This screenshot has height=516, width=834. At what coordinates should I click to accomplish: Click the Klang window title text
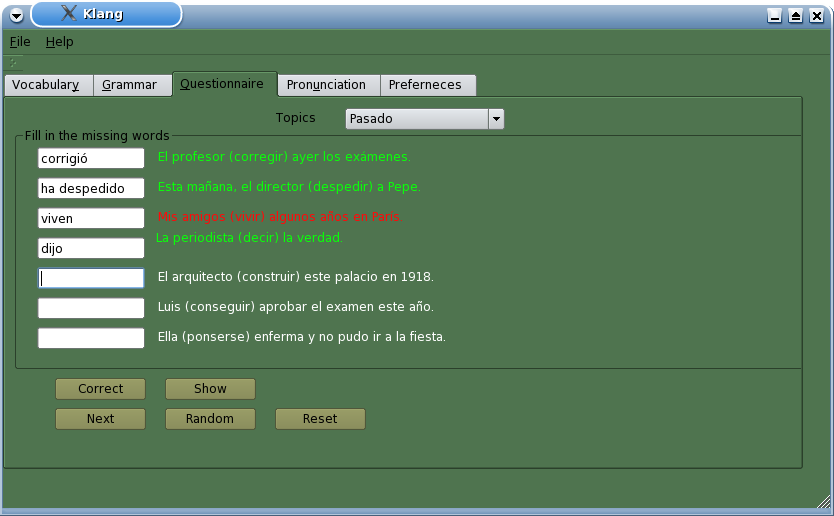tap(103, 14)
